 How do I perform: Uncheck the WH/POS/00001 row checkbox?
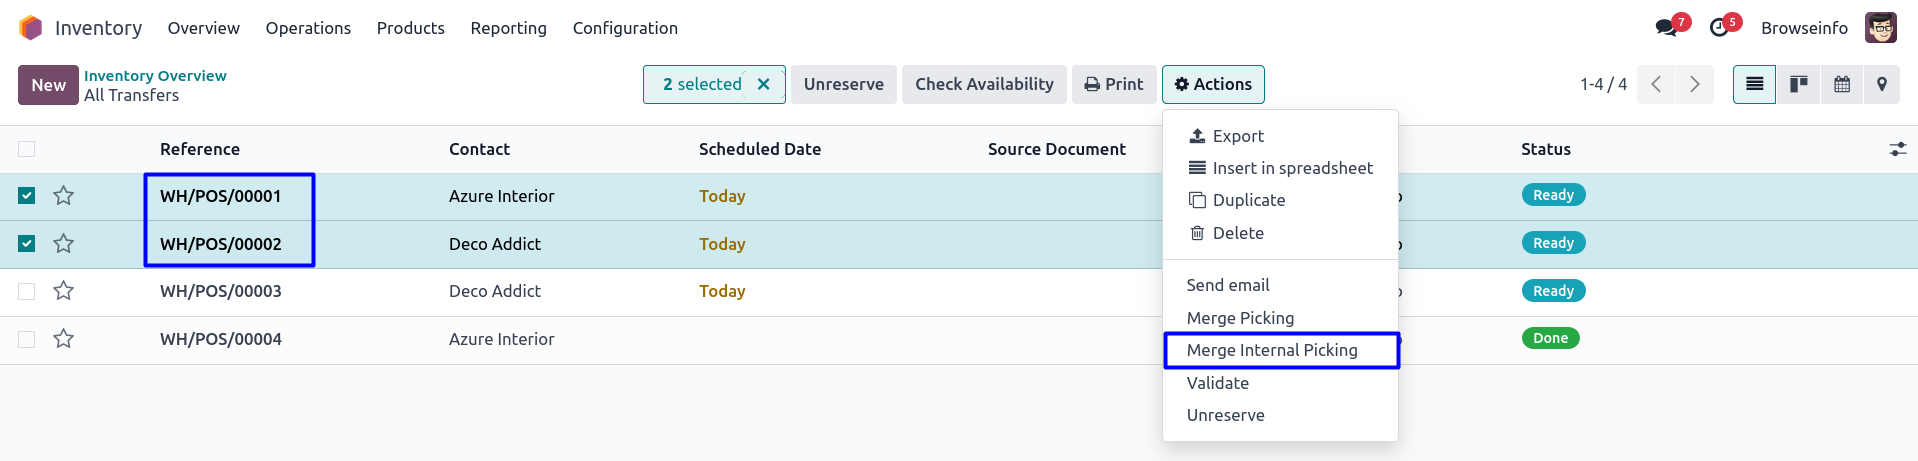click(x=27, y=196)
